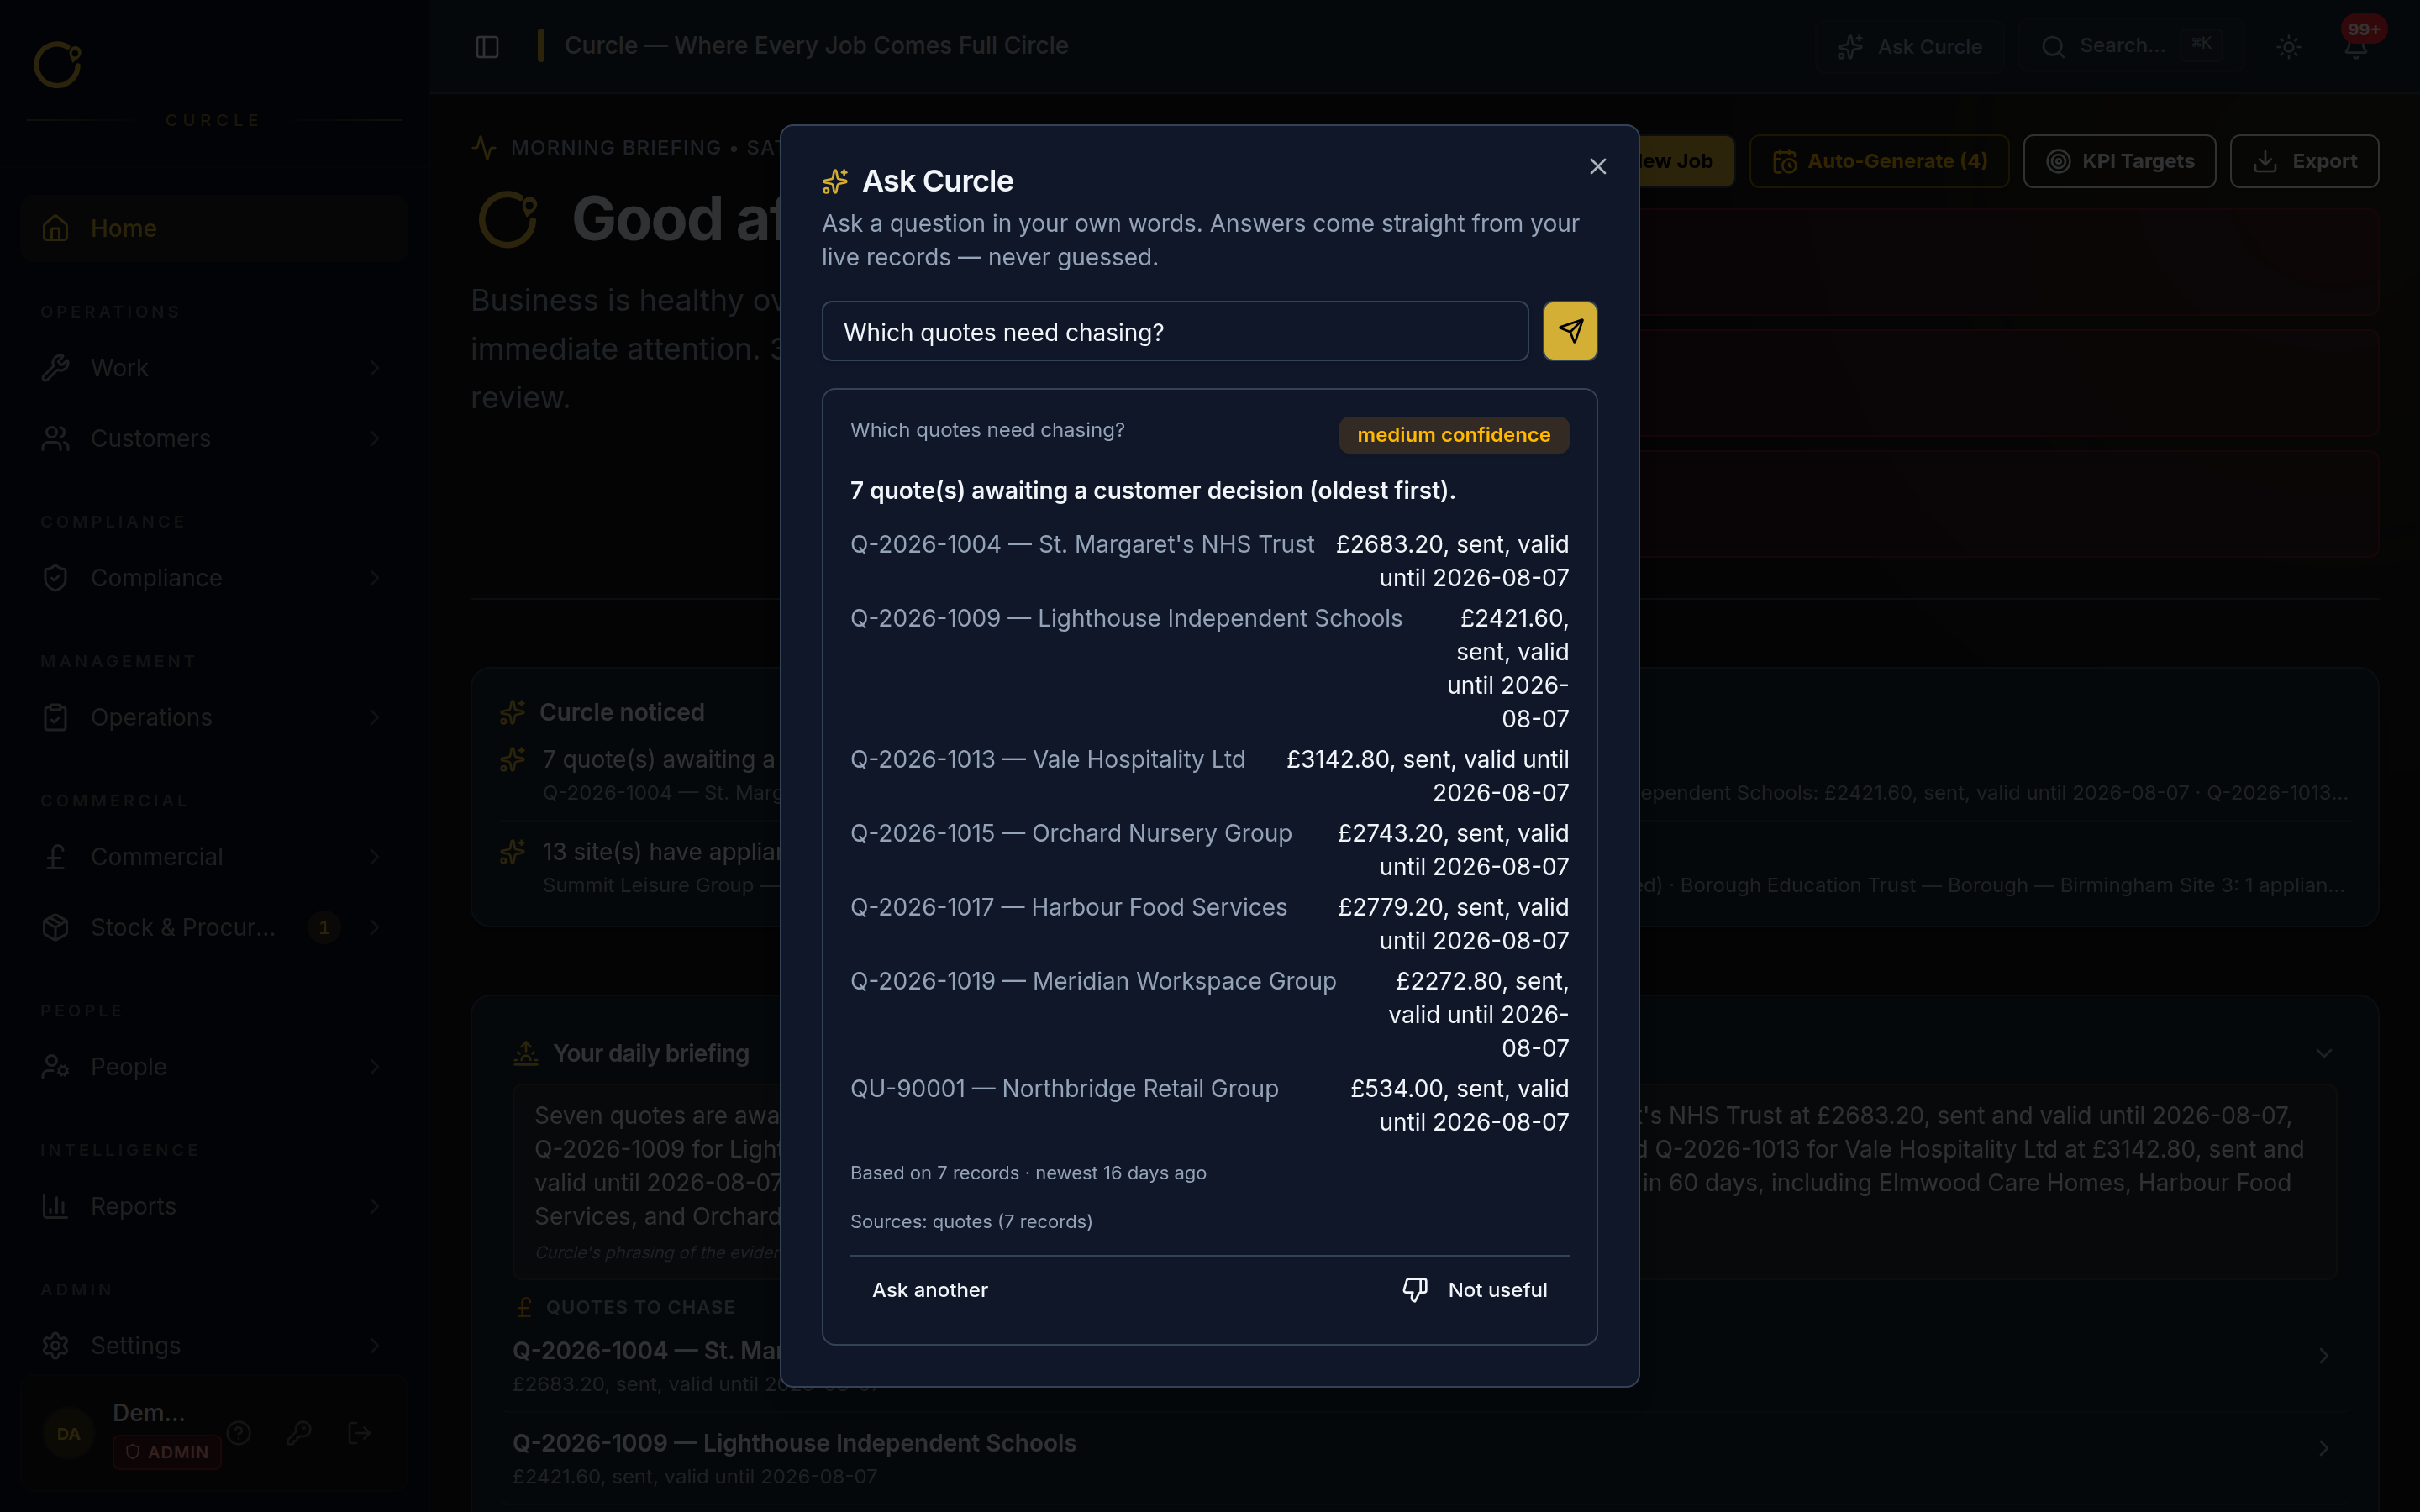Open the Work menu item
Viewport: 2420px width, 1512px height.
[x=213, y=368]
